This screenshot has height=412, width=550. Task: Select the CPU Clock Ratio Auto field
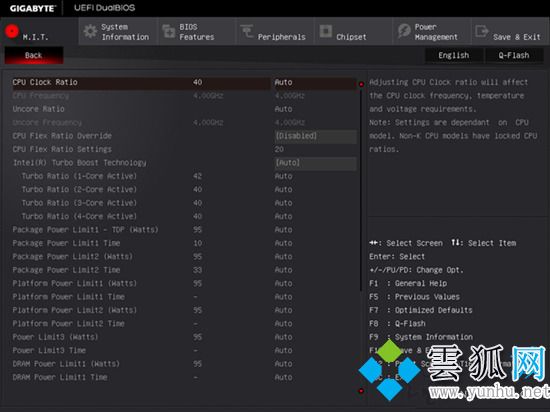click(315, 82)
